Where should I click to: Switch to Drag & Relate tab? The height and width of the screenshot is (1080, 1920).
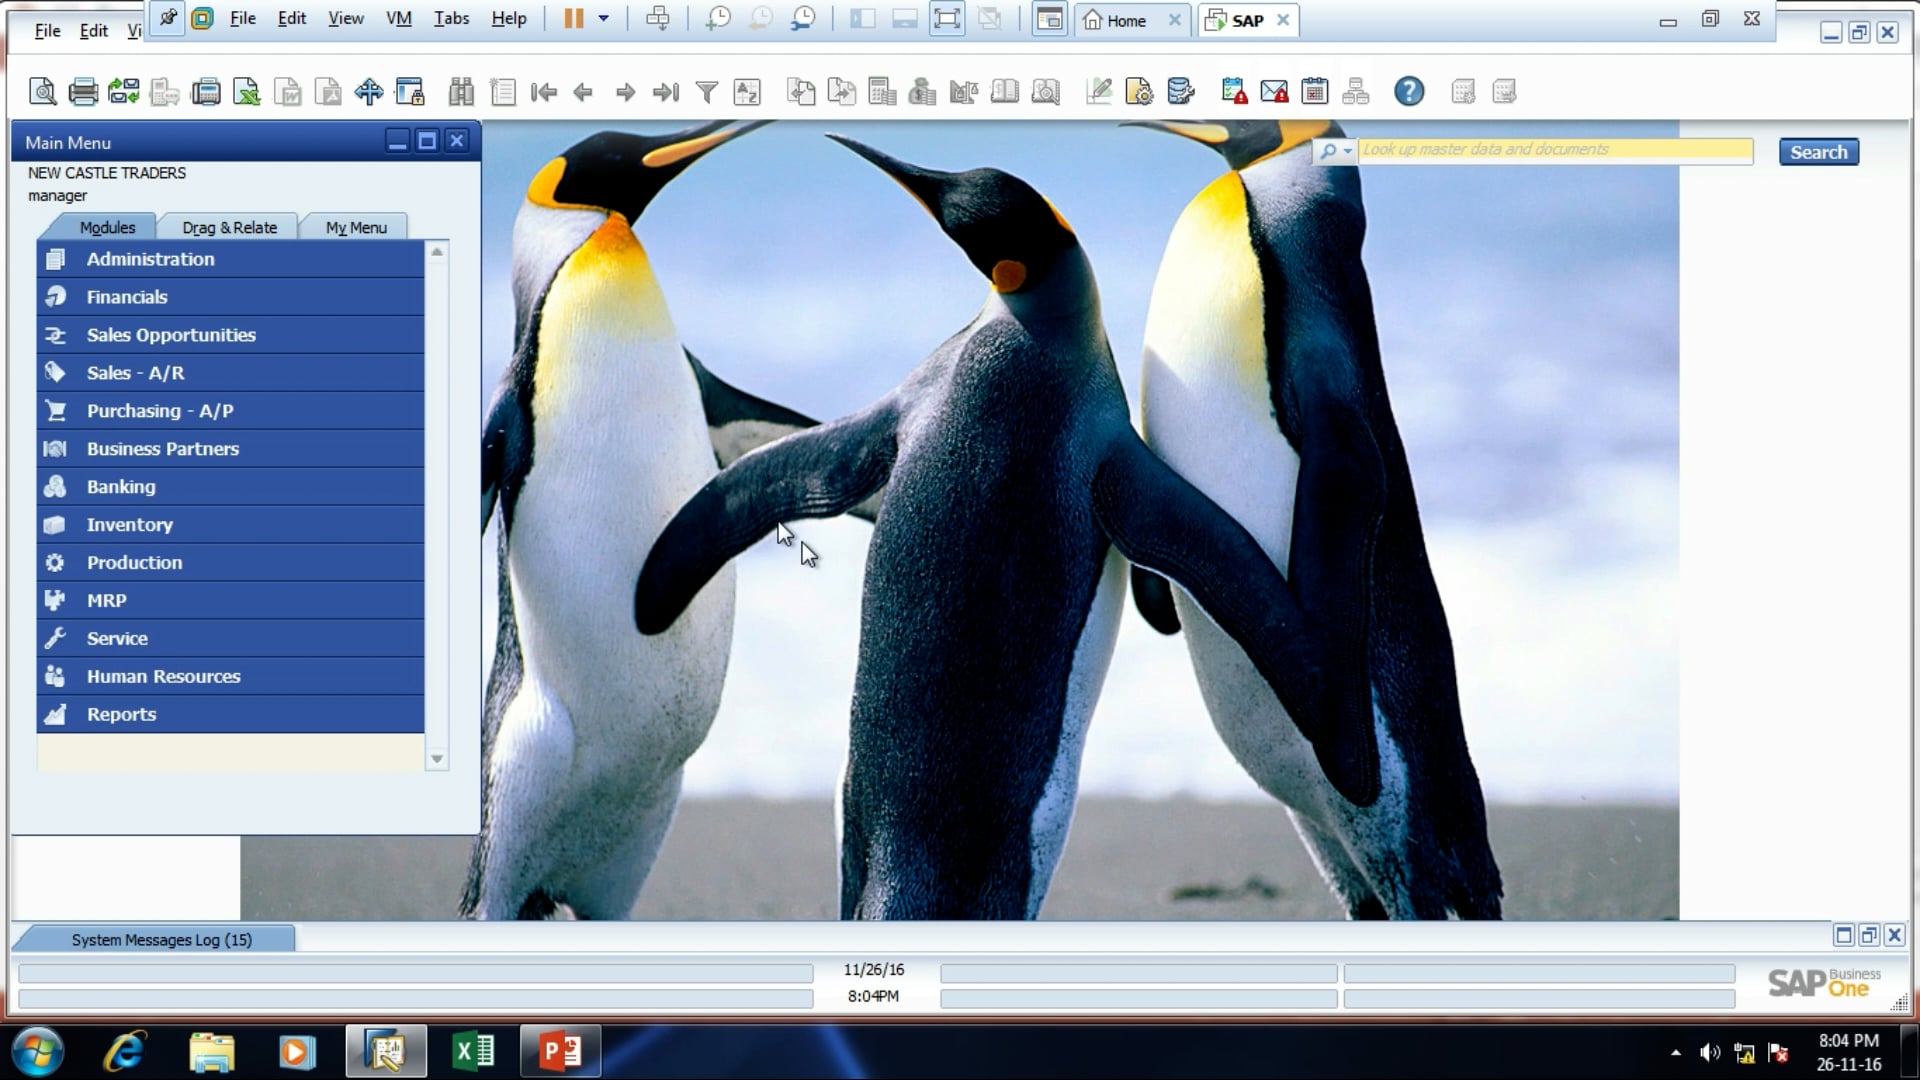[229, 227]
